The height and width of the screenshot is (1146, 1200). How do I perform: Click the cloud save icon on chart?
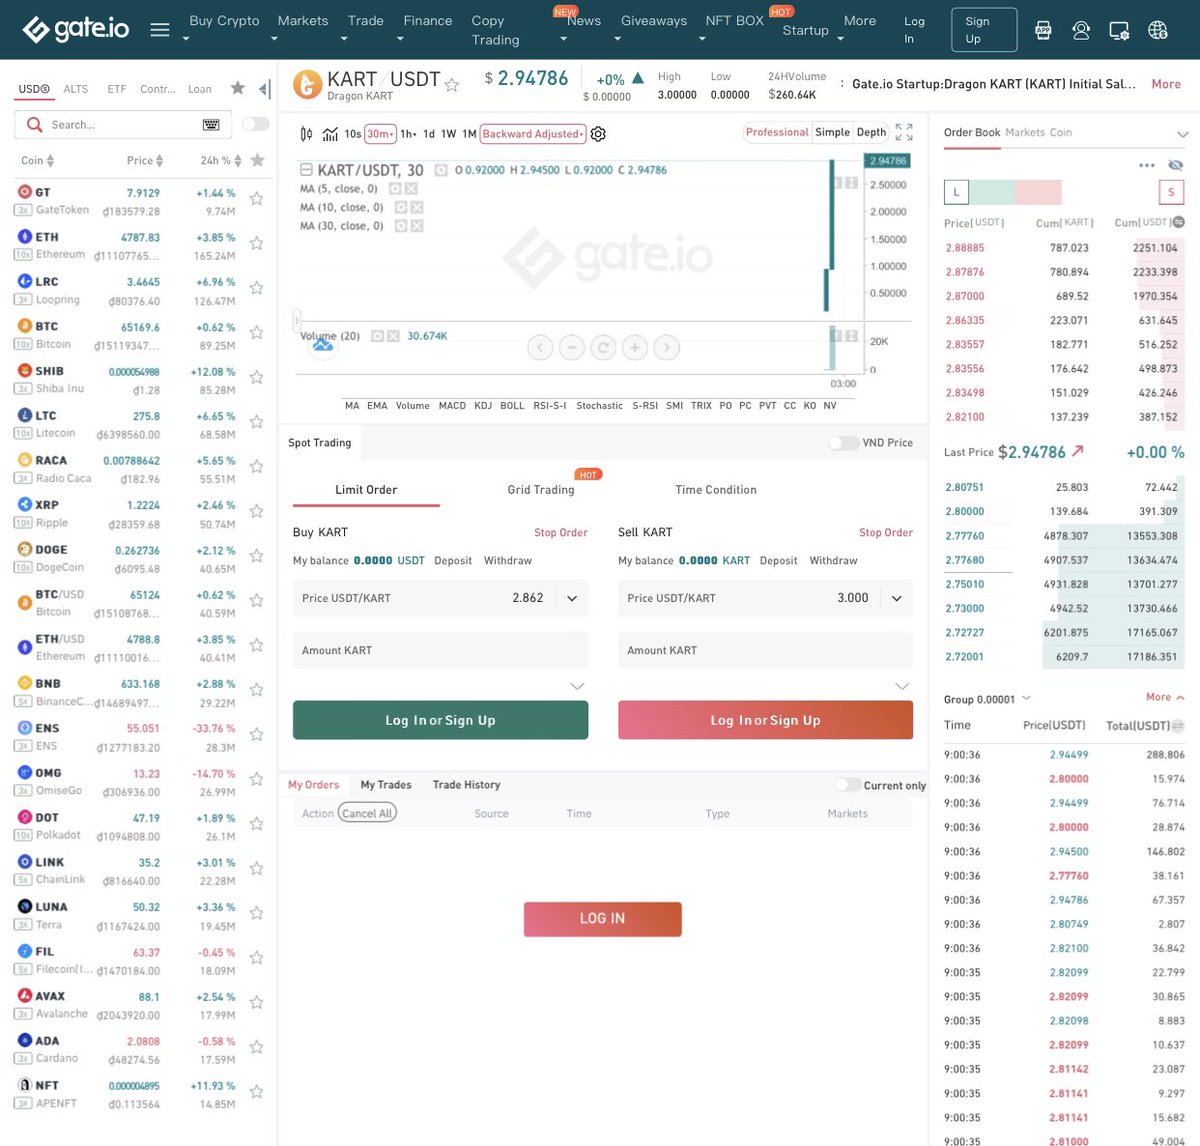322,345
